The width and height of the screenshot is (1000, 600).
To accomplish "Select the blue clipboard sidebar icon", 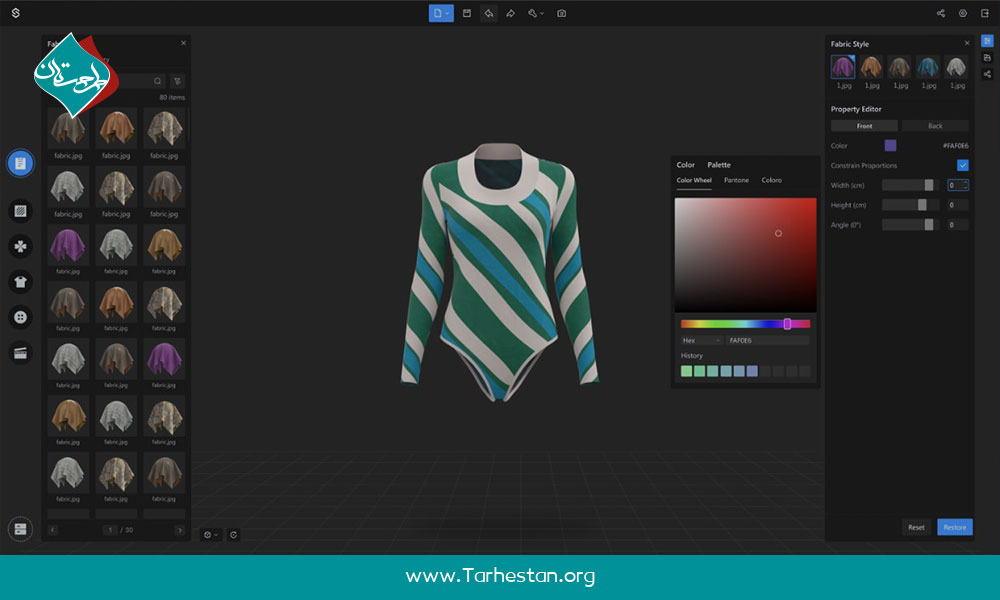I will point(20,163).
